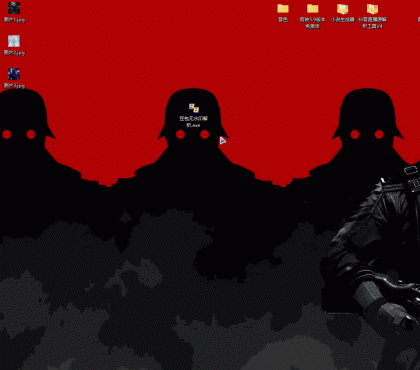Select the light-blue 图片2.jpg thumbnail
Screen dimensions: 420x370
(14, 41)
